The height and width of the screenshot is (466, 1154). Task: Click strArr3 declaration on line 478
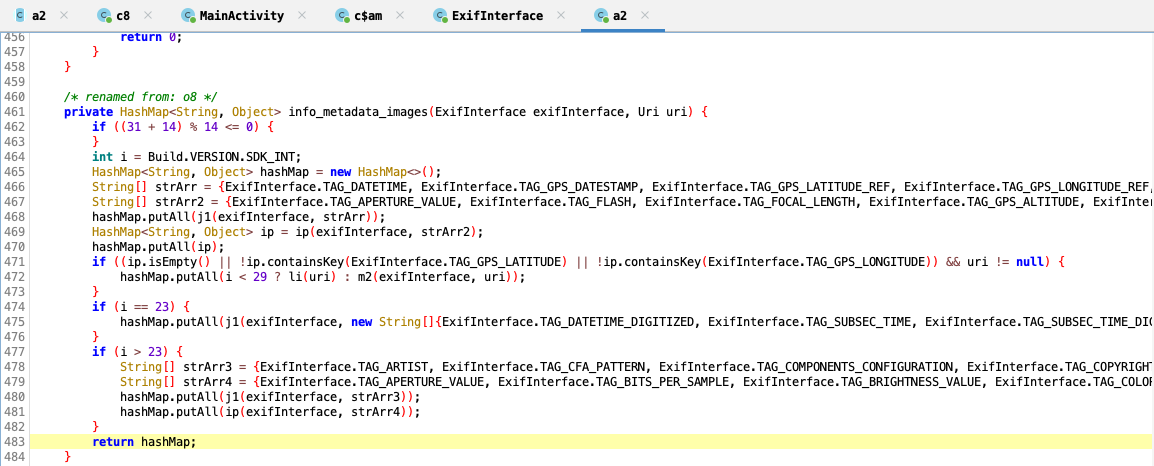tap(212, 367)
